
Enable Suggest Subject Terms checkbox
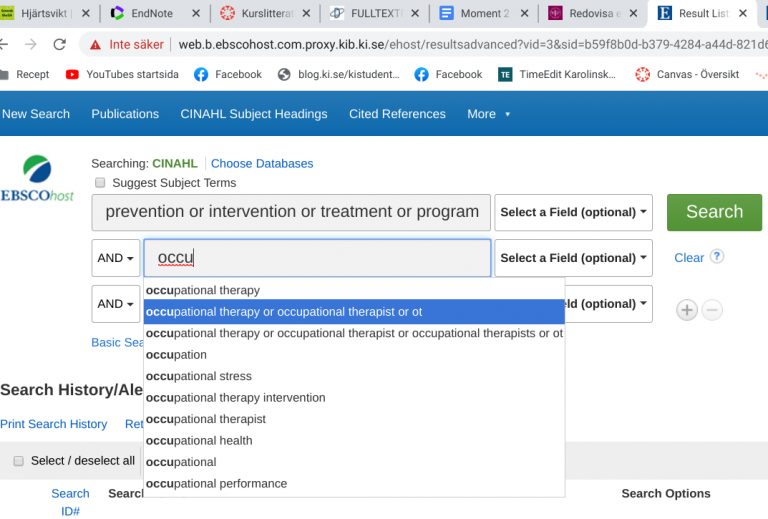coord(99,183)
